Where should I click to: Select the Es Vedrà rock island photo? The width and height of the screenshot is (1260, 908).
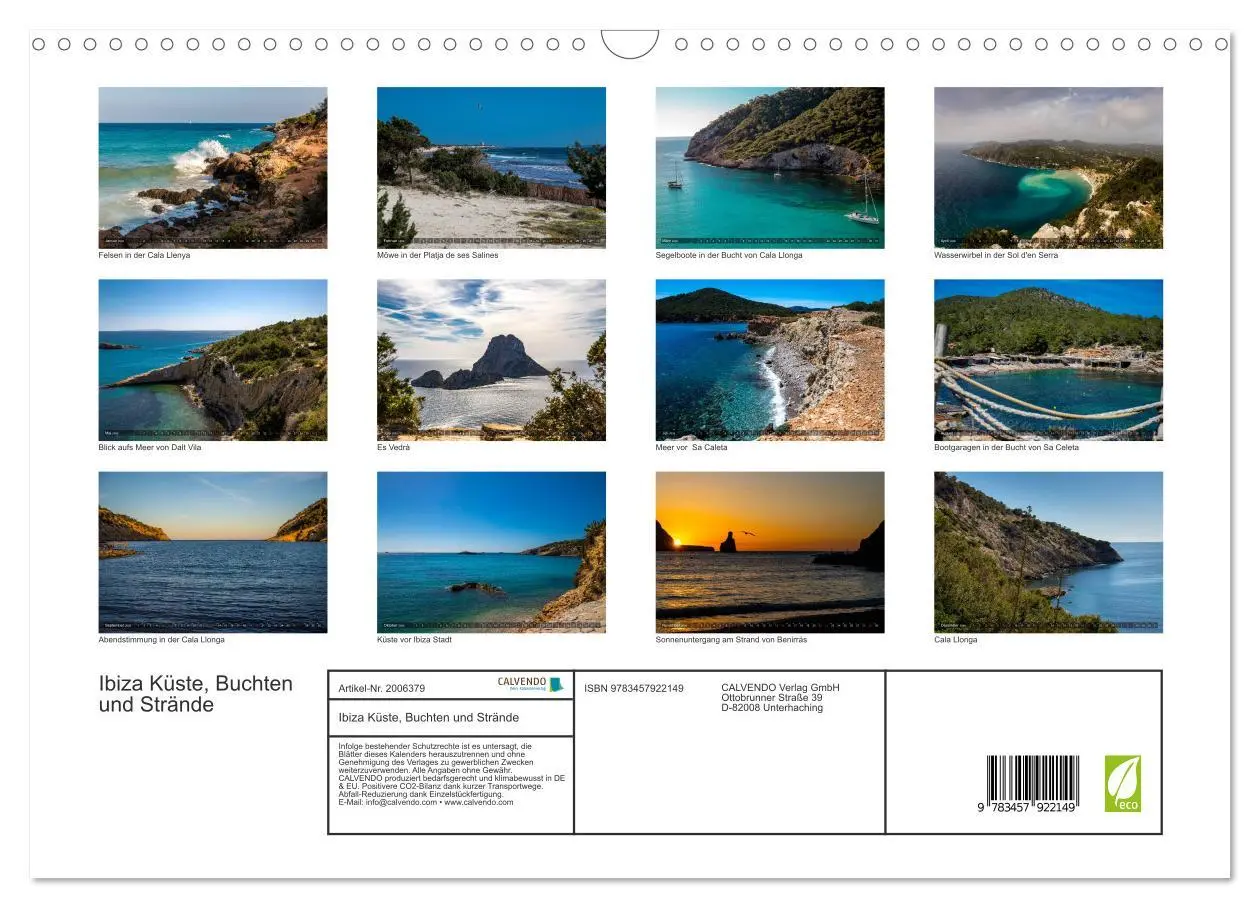click(x=491, y=360)
